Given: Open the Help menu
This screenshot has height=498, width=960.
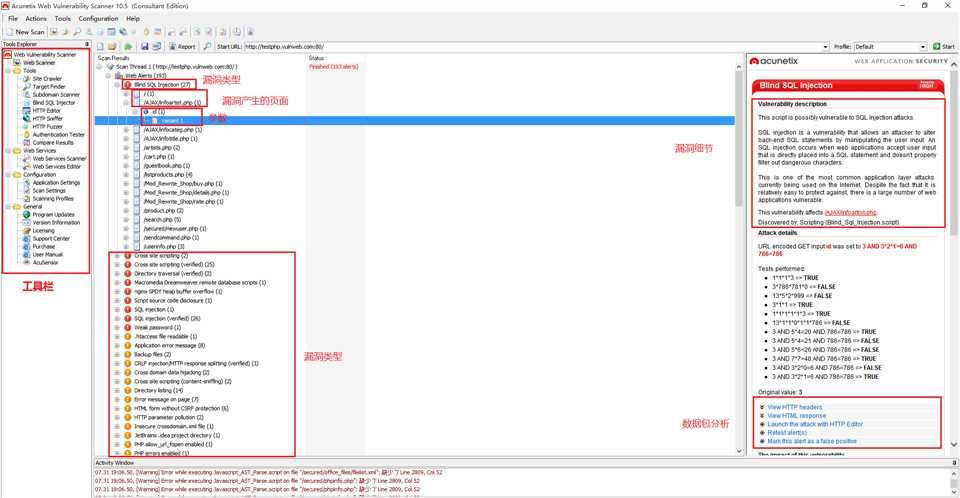Looking at the screenshot, I should pyautogui.click(x=133, y=18).
